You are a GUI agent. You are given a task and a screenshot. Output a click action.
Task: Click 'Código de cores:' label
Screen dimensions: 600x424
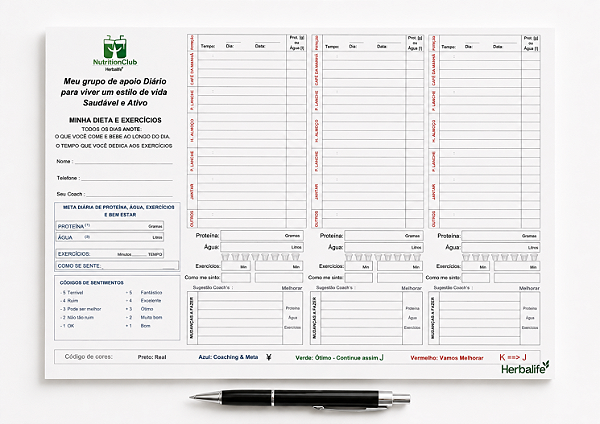(89, 357)
